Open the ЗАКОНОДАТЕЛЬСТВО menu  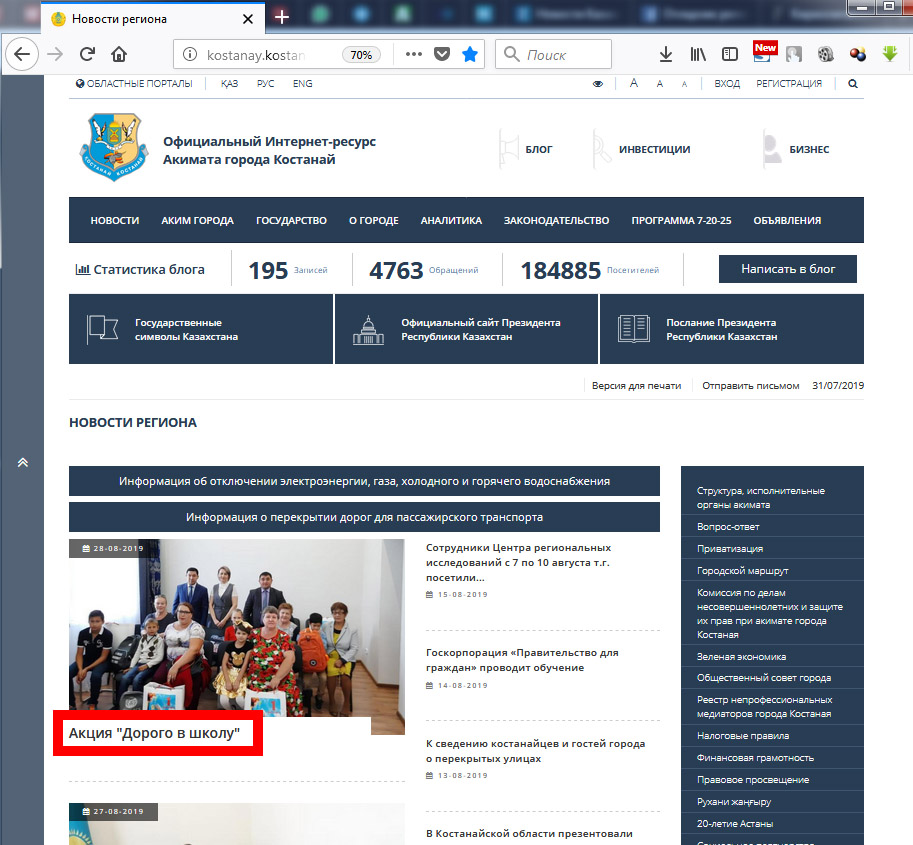[557, 221]
